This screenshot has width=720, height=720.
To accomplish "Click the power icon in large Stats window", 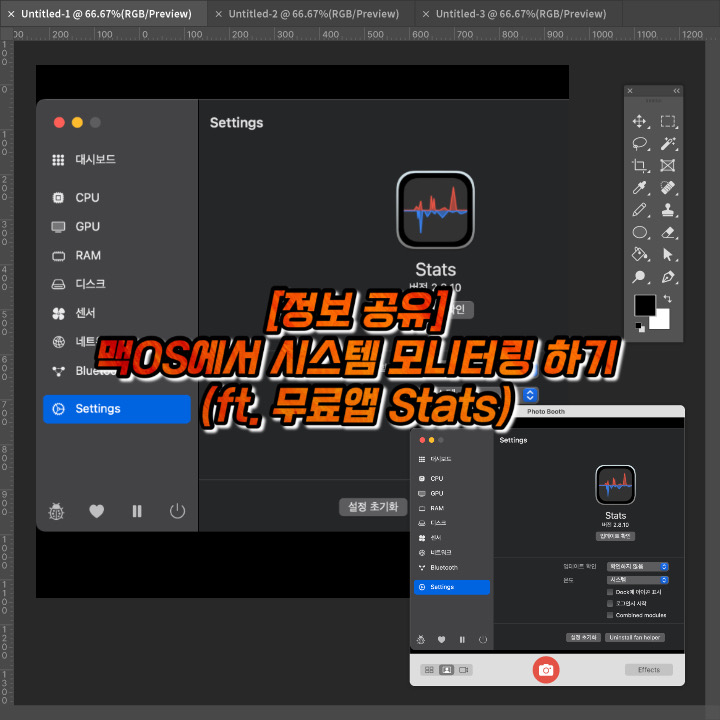I will click(177, 511).
